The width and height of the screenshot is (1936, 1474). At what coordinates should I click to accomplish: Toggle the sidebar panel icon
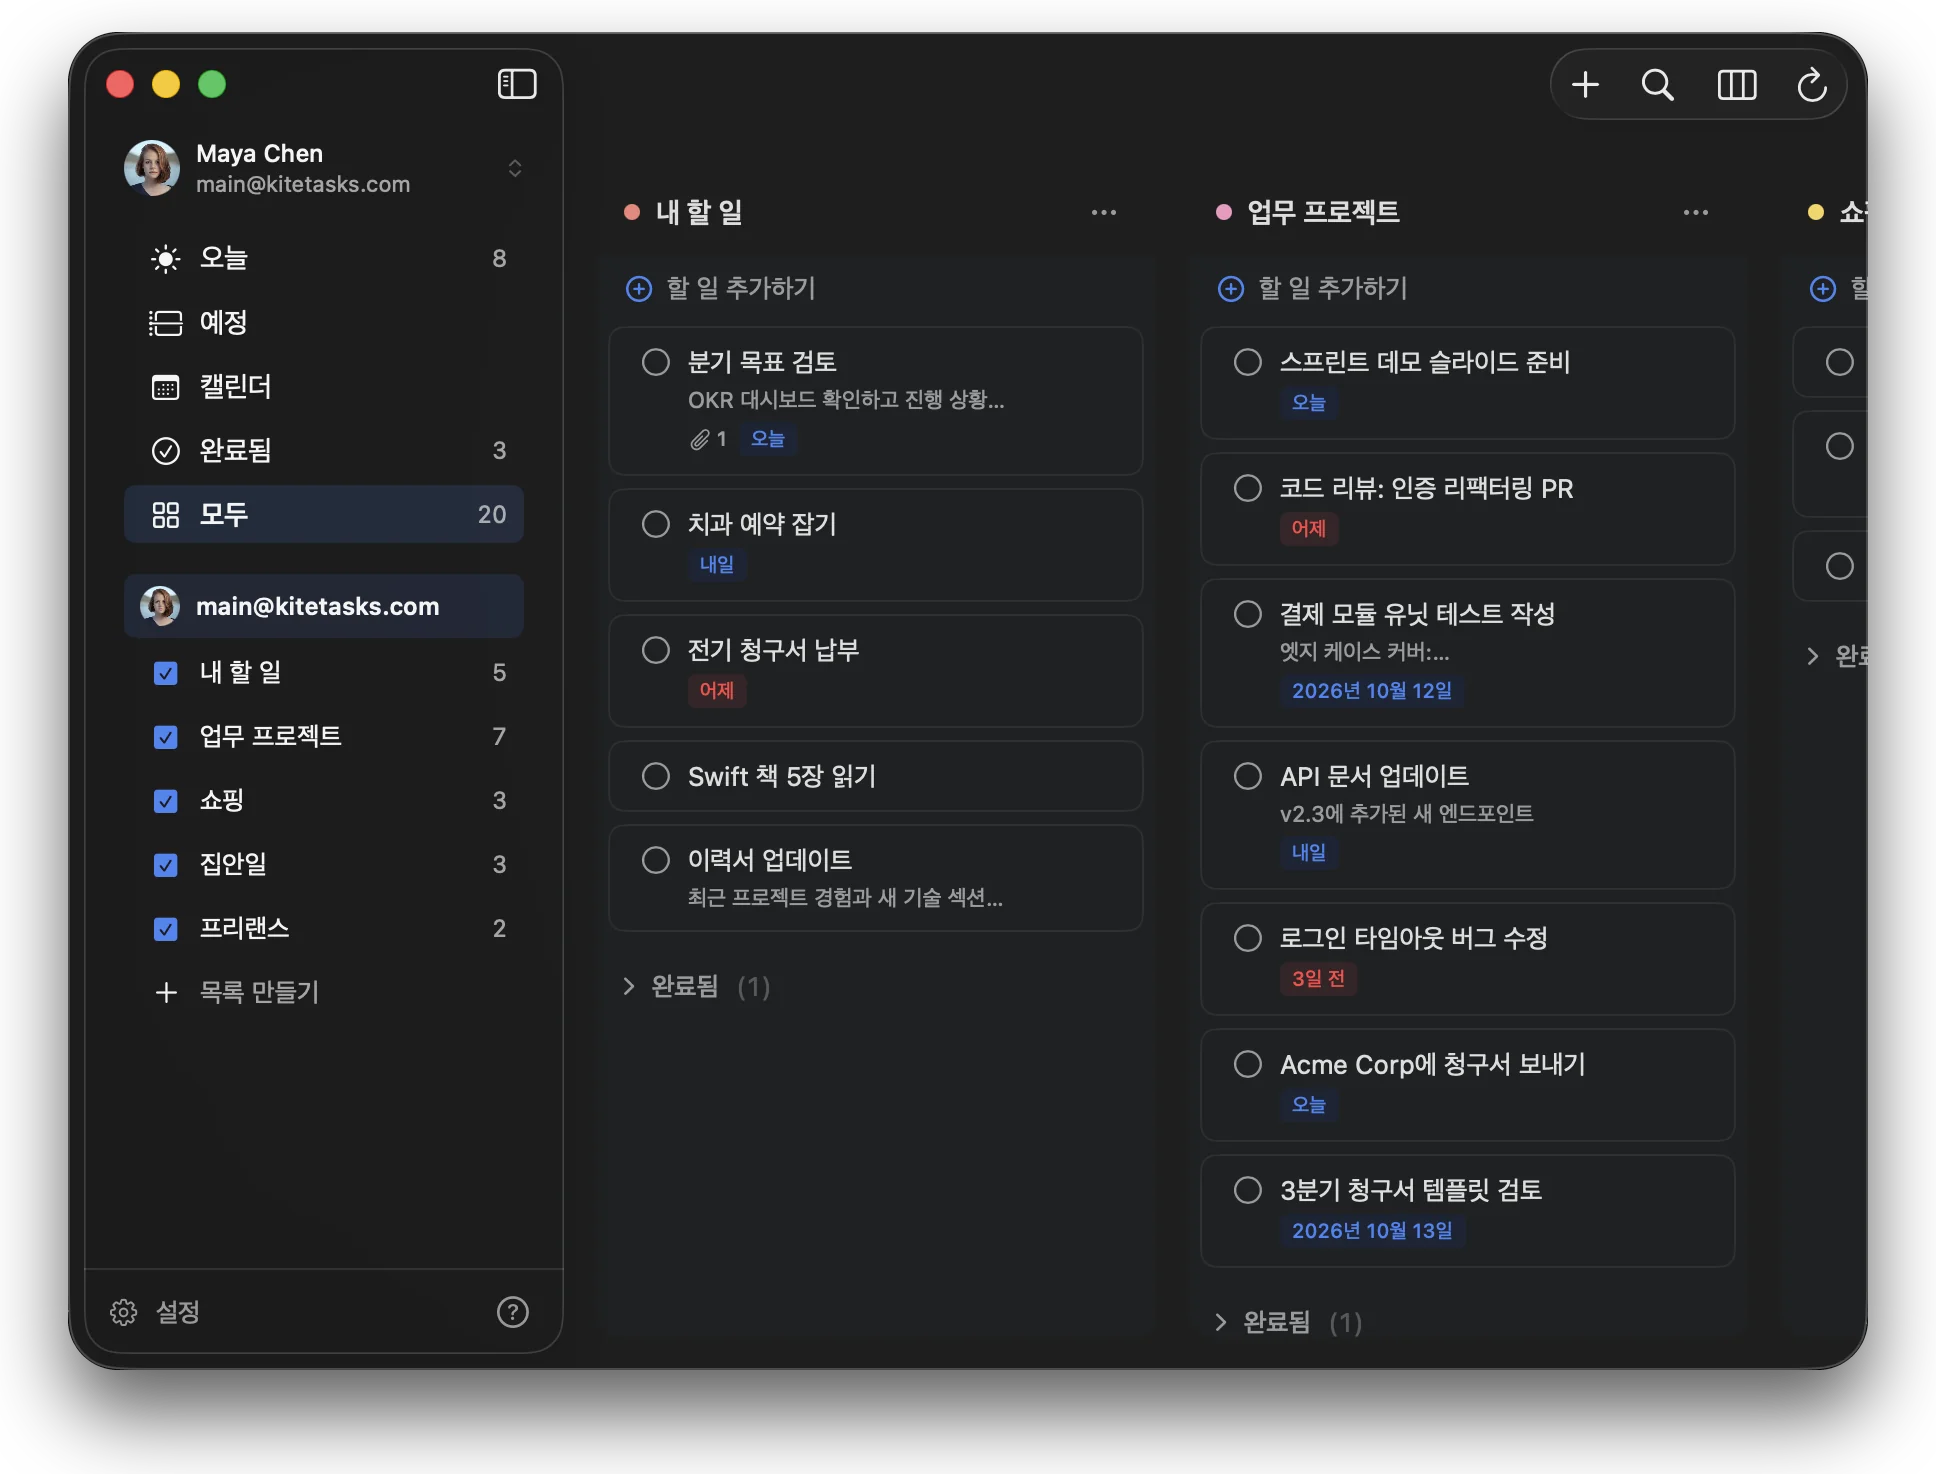(517, 84)
